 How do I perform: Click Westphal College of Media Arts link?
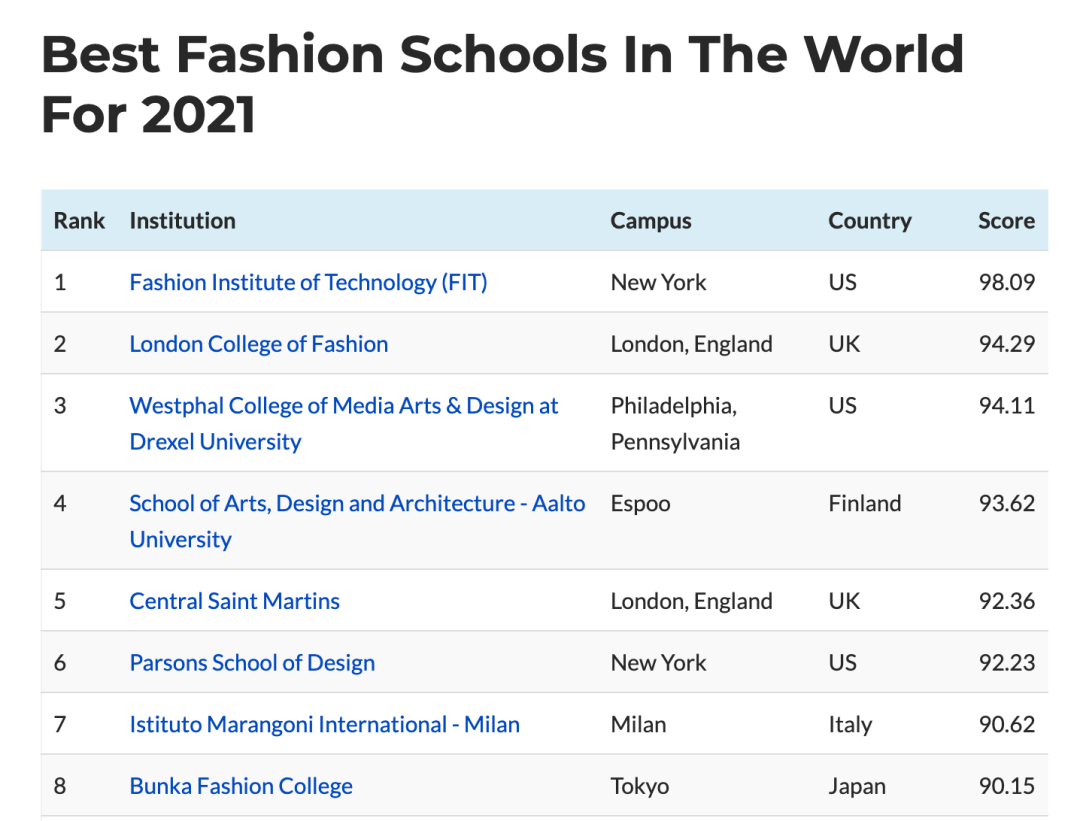tap(343, 406)
